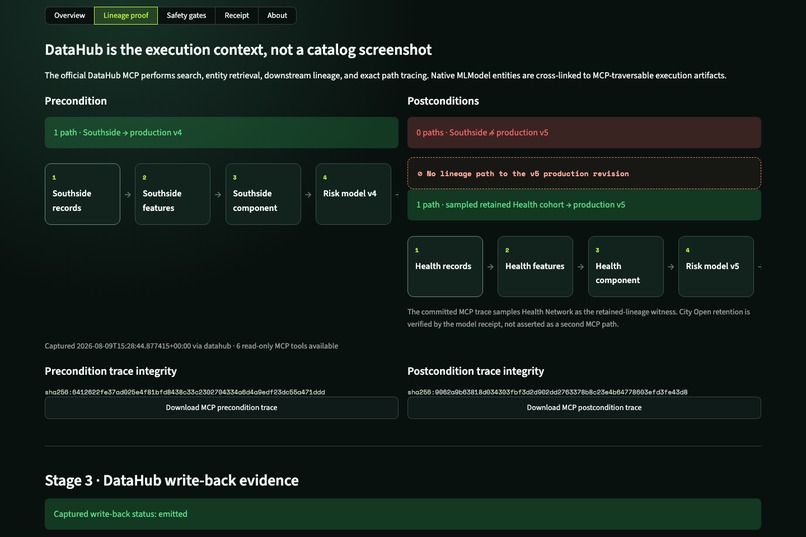Image resolution: width=806 pixels, height=537 pixels.
Task: Select the Health features step card
Action: (x=535, y=266)
